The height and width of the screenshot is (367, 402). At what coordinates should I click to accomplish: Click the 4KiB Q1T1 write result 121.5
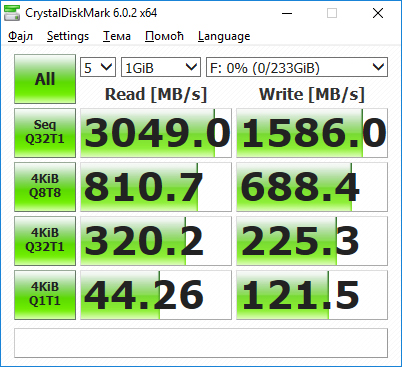point(312,295)
